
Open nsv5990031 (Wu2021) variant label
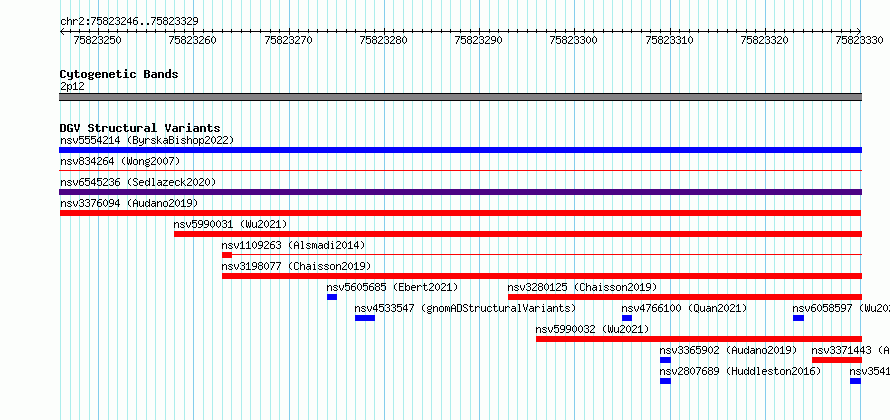tap(230, 224)
